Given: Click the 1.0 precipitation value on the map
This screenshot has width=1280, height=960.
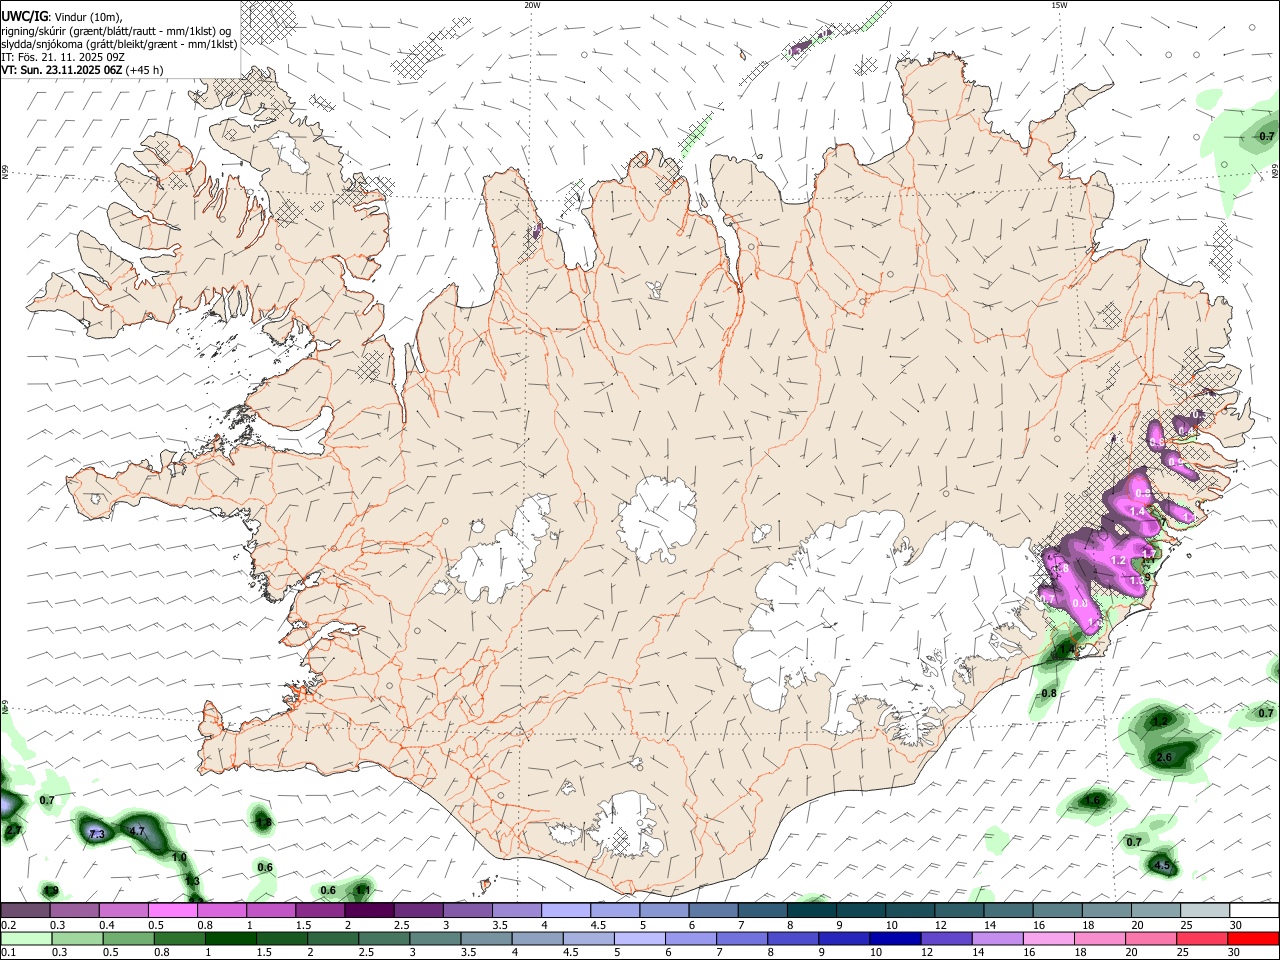Looking at the screenshot, I should (179, 858).
